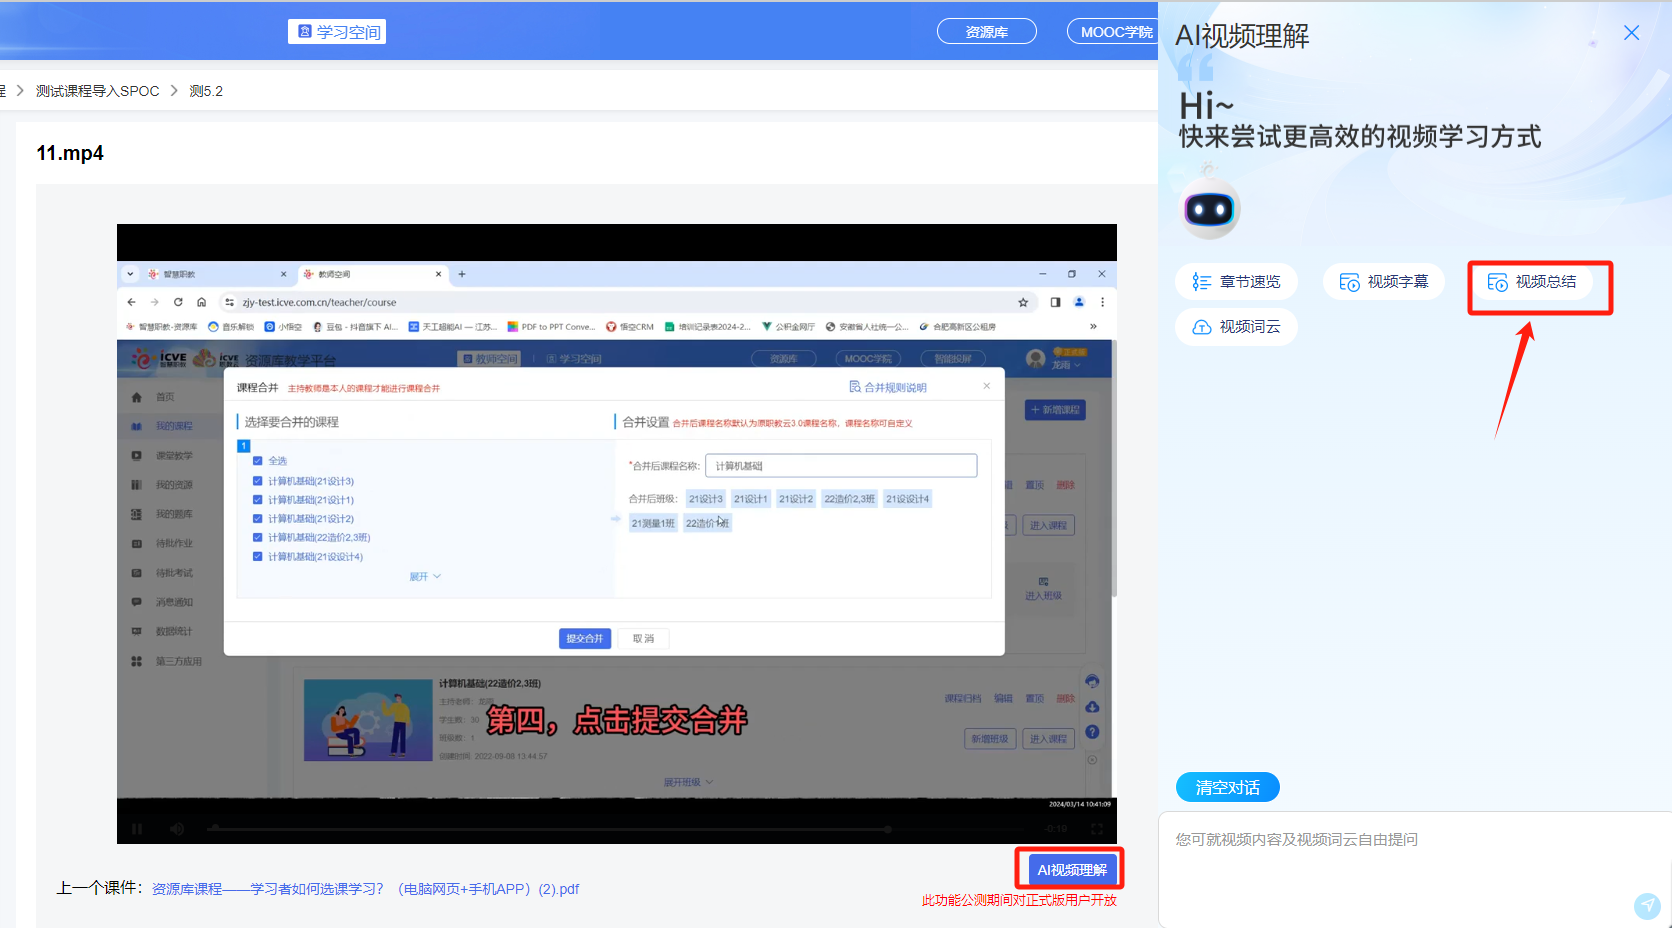Close the AI视频理解 panel with the X
Screen dimensions: 1672x928
[1631, 33]
